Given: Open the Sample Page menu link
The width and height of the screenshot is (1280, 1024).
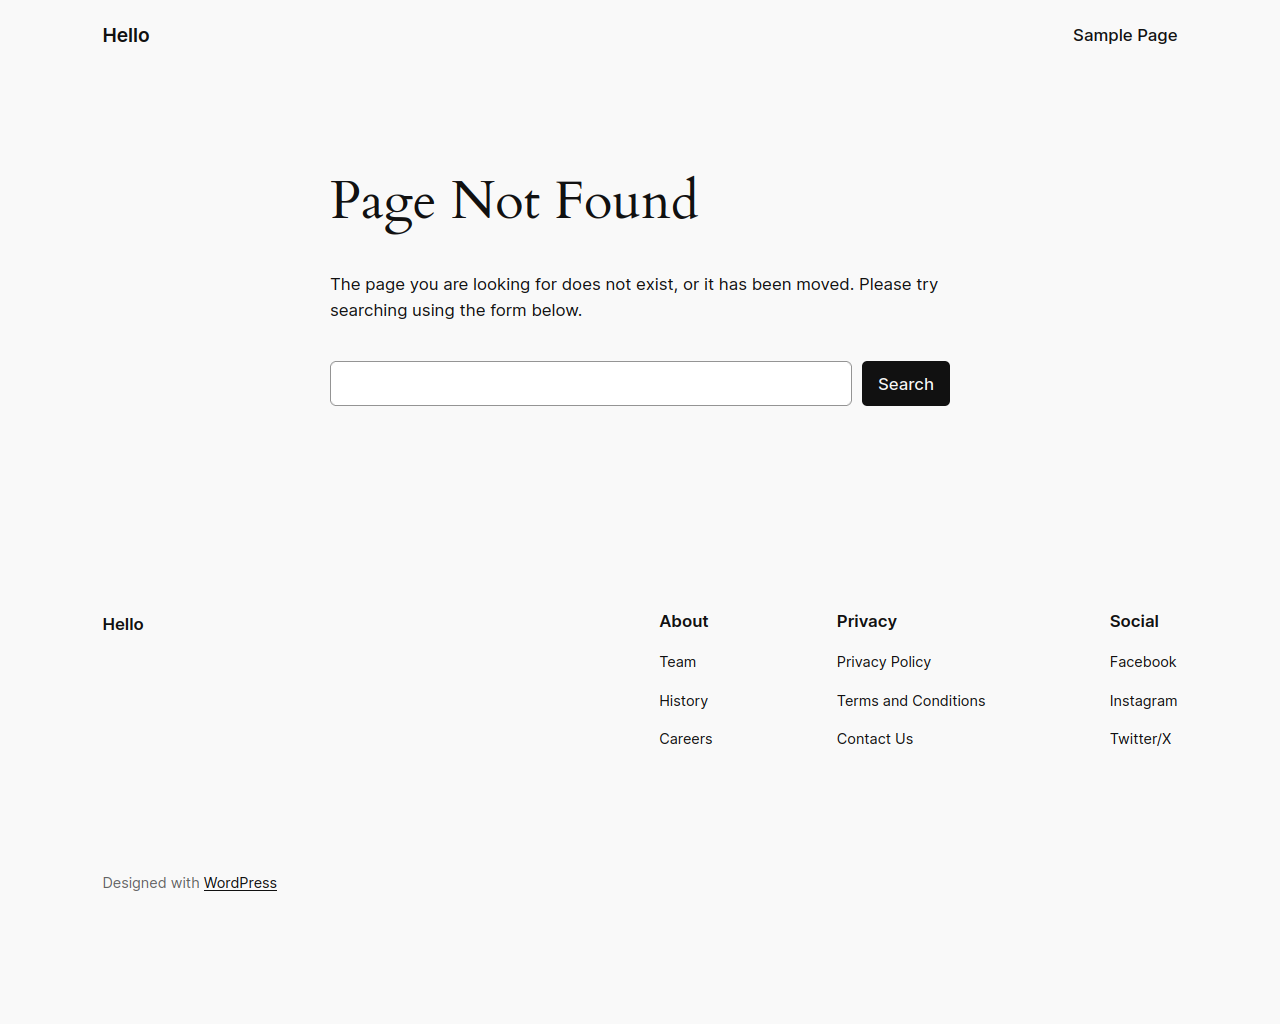Looking at the screenshot, I should point(1125,35).
